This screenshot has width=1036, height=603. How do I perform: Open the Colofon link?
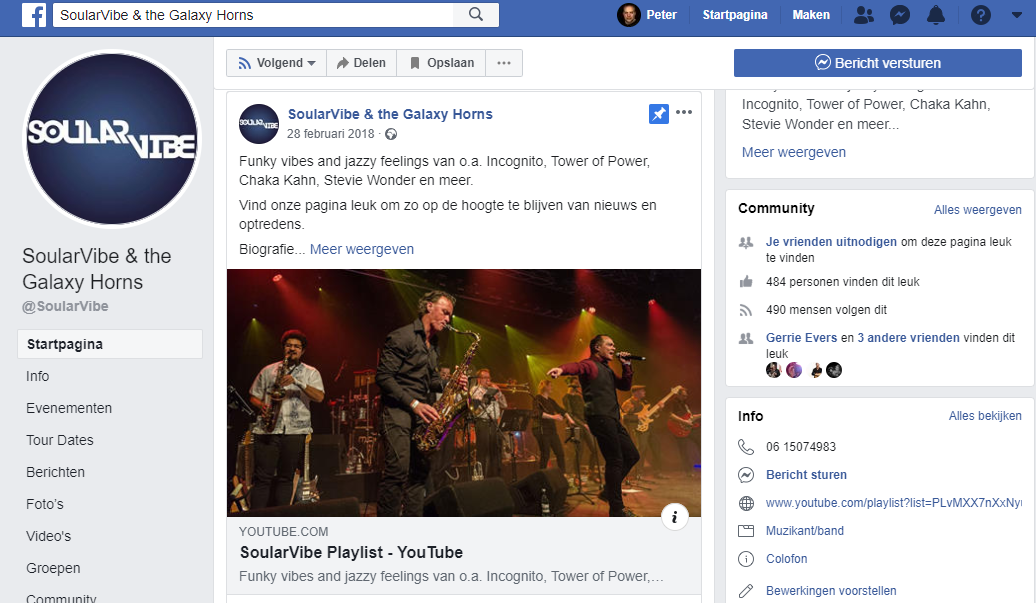[786, 559]
